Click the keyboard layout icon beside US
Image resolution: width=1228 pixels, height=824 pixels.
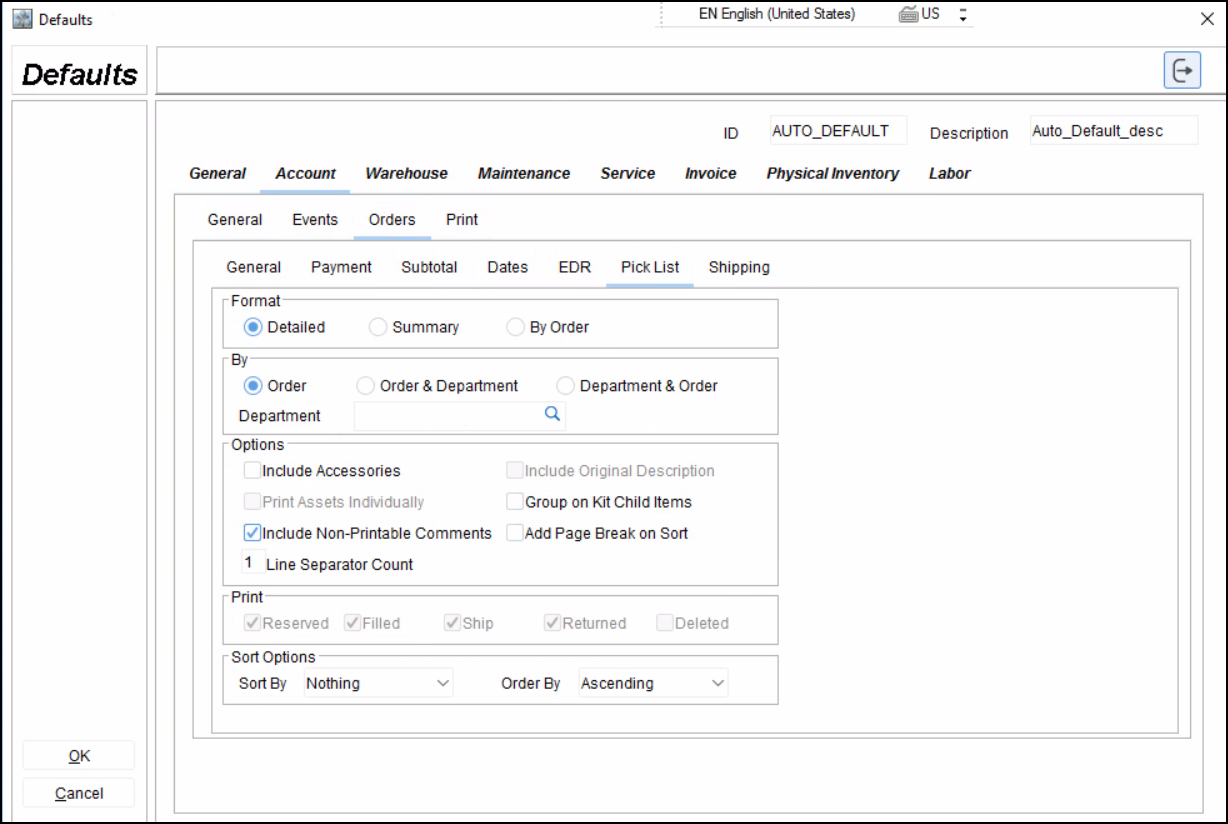908,15
